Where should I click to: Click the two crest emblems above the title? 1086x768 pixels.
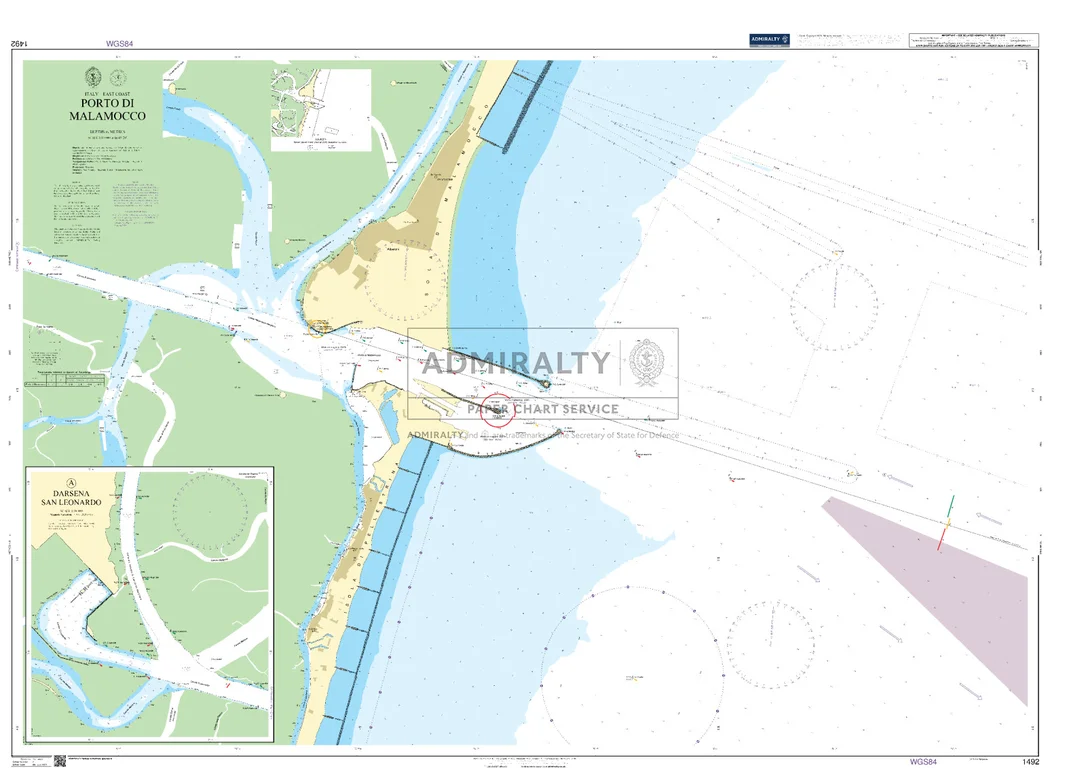106,77
